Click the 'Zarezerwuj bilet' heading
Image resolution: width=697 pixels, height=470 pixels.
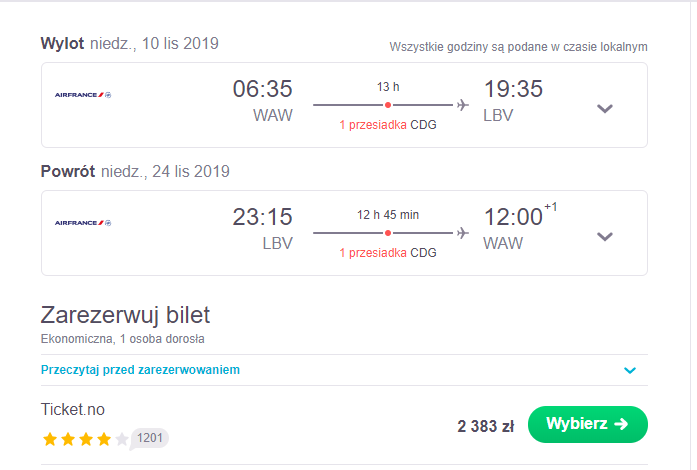coord(125,315)
